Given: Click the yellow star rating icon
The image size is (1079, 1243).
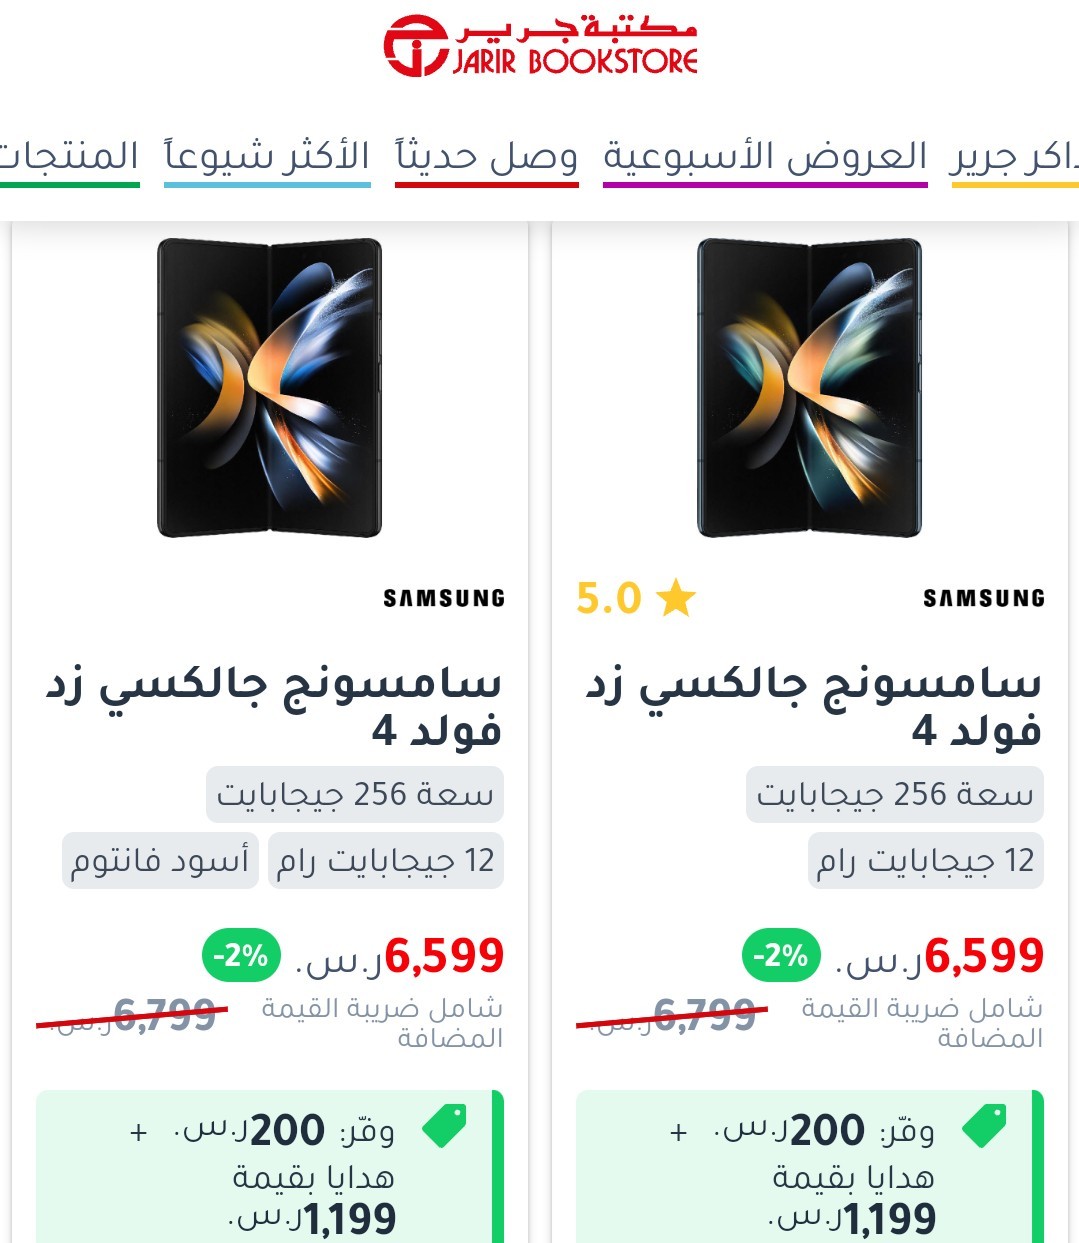Looking at the screenshot, I should (x=676, y=598).
